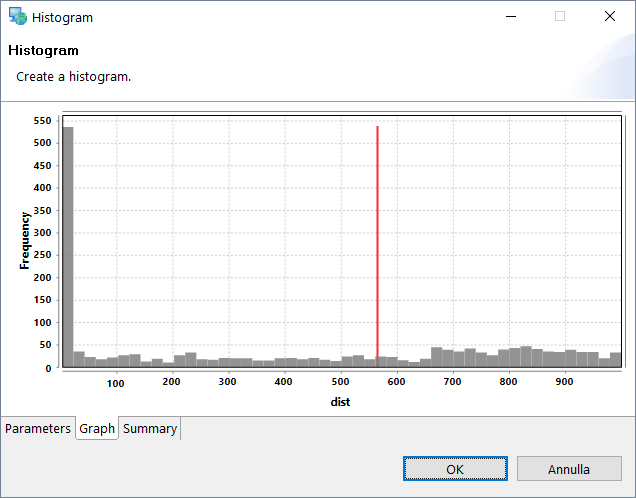
Task: Click the 900 tick label on the x-axis
Action: tap(565, 382)
